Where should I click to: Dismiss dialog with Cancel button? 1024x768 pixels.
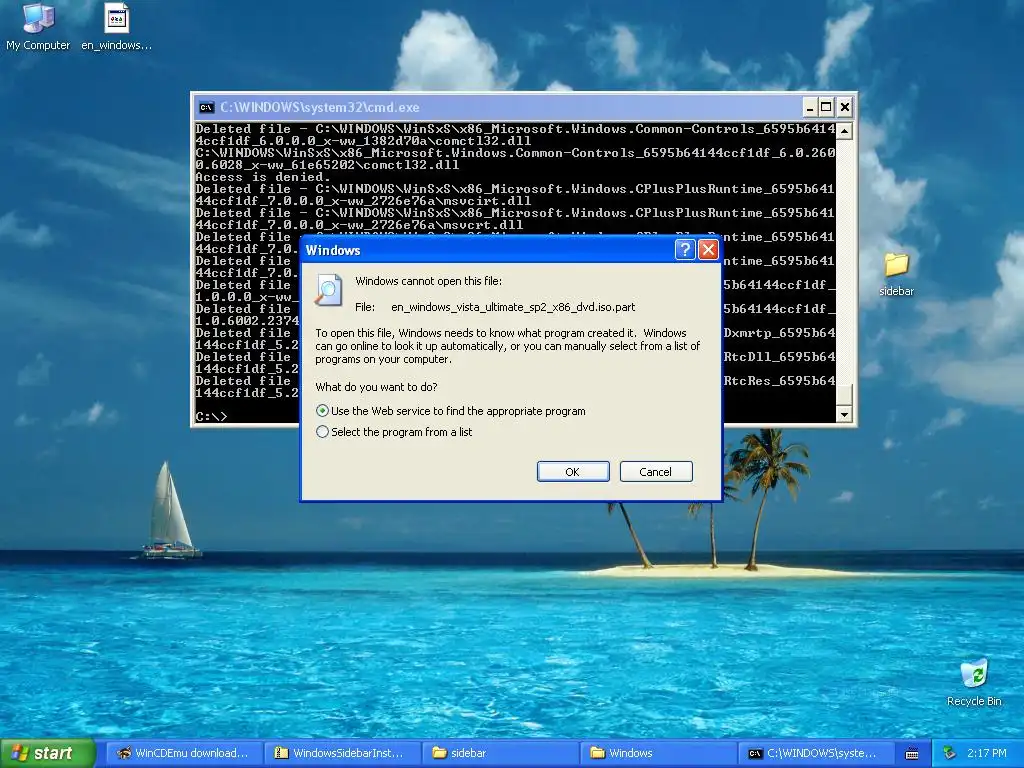[656, 472]
